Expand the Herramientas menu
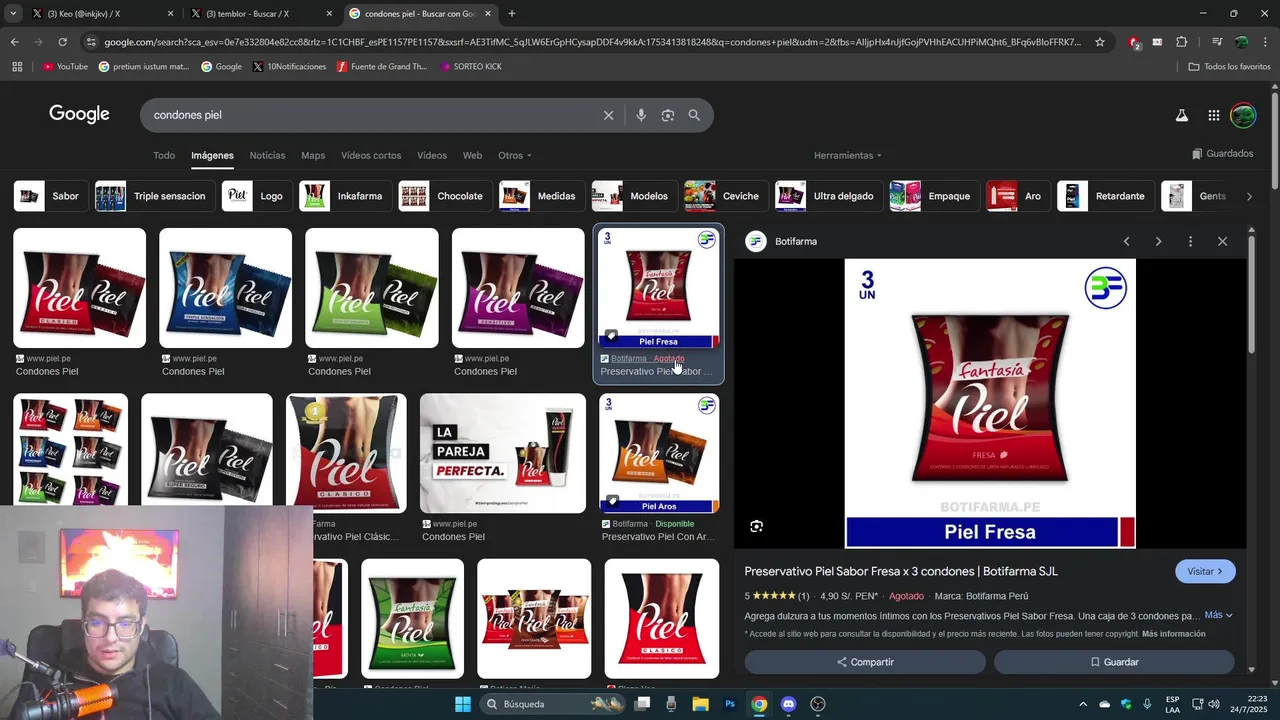The width and height of the screenshot is (1280, 720). pyautogui.click(x=848, y=155)
